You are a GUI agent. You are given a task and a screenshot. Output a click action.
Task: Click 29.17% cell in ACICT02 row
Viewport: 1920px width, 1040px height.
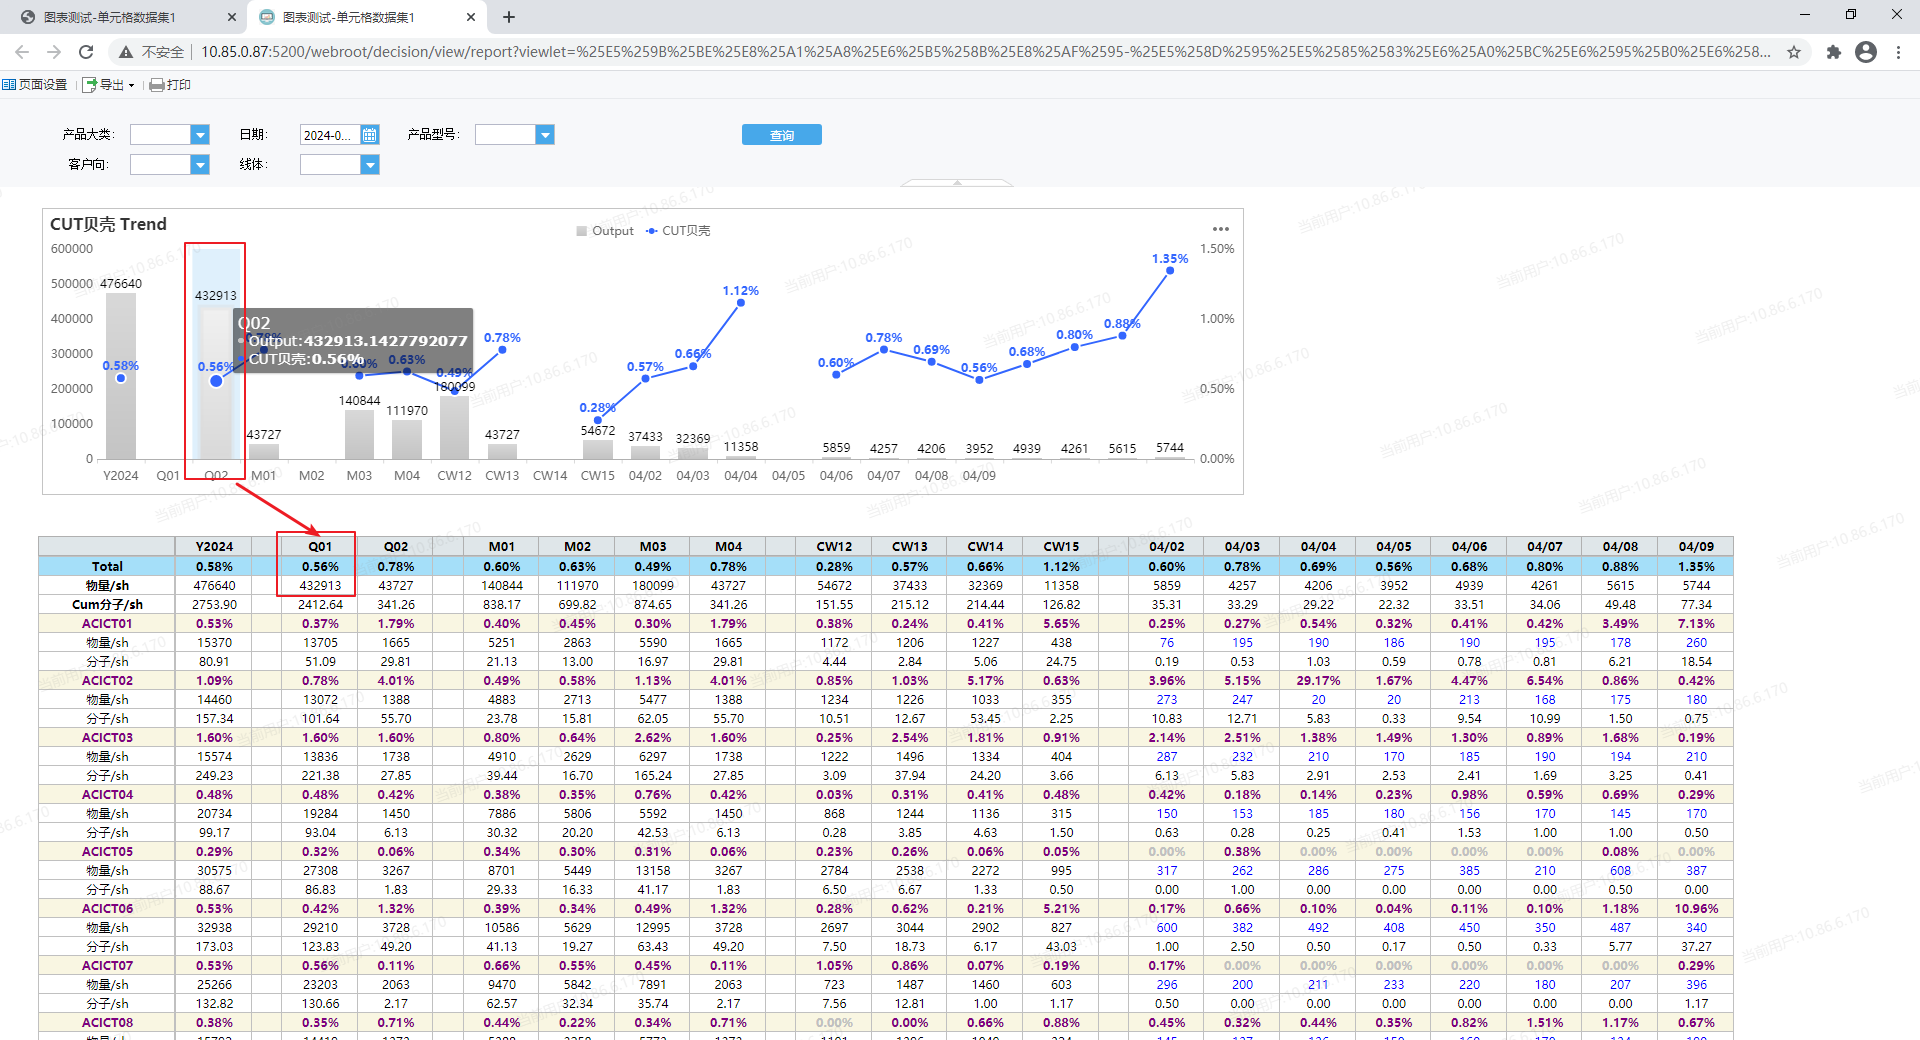point(1318,680)
